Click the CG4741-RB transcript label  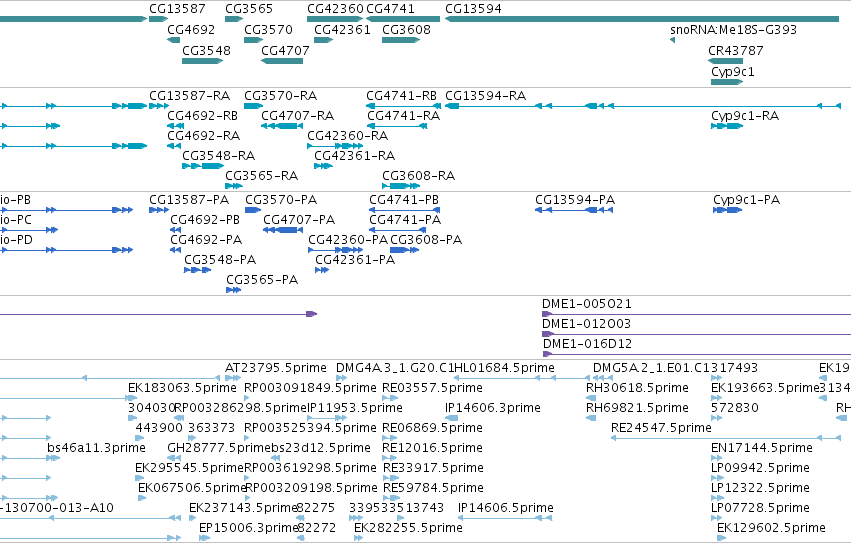coord(402,96)
